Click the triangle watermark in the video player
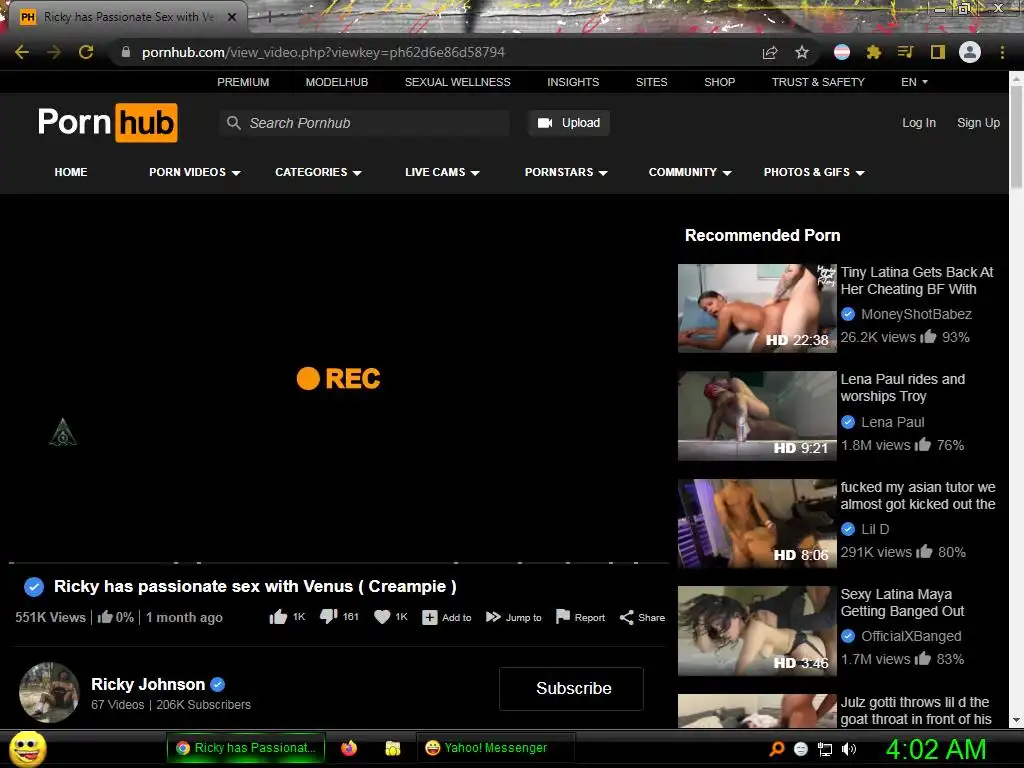The image size is (1024, 768). pyautogui.click(x=63, y=432)
